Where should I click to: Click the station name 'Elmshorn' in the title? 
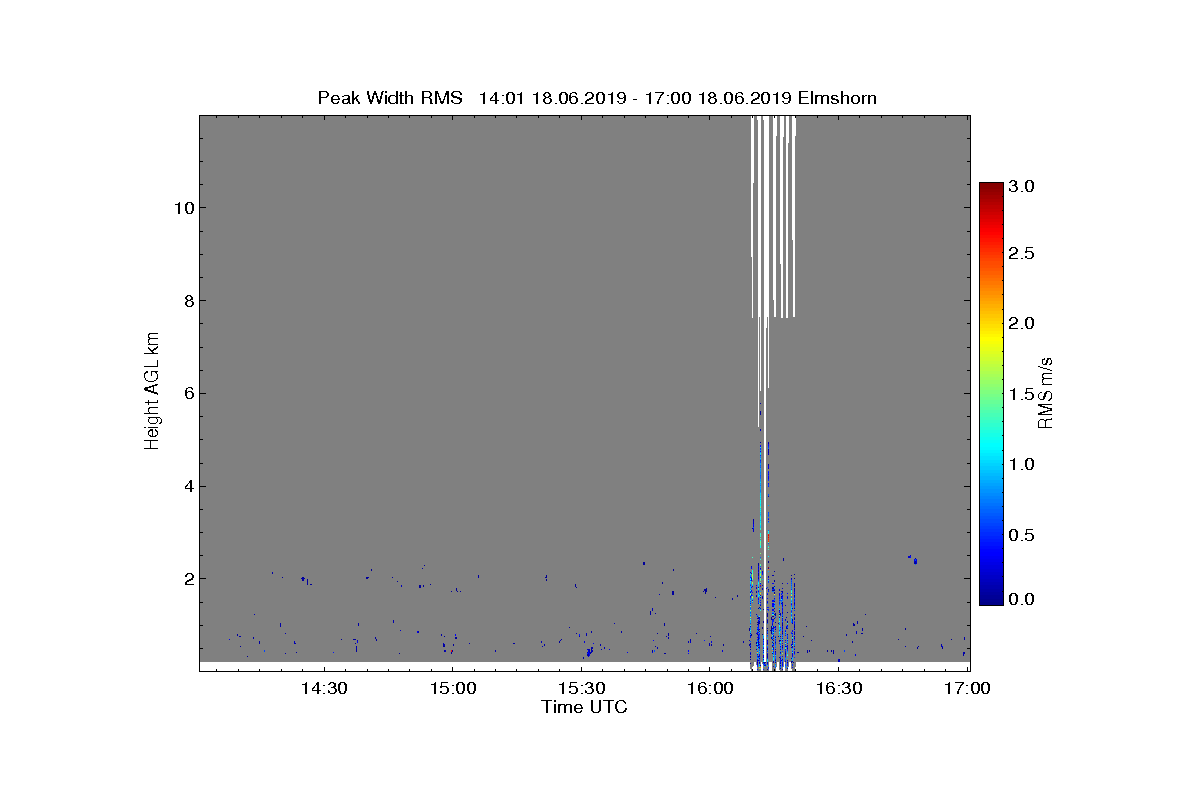click(838, 98)
